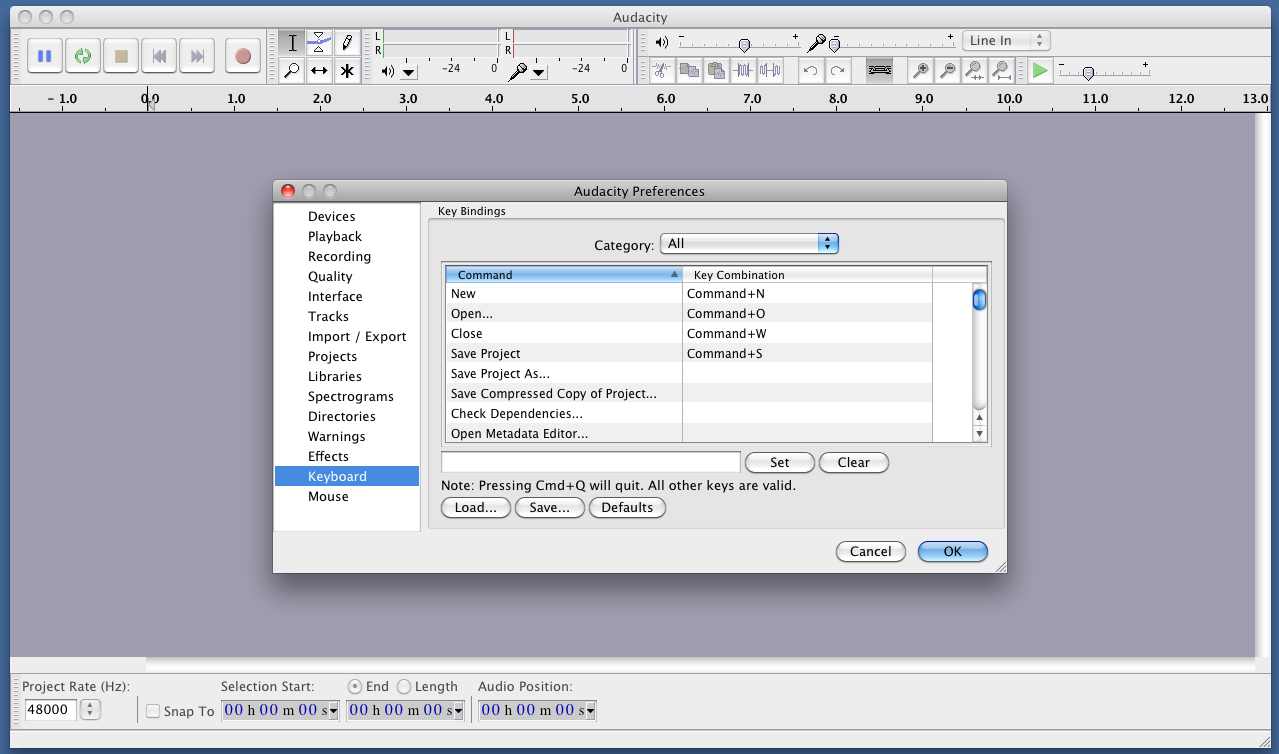
Task: Select Import / Export in preferences list
Action: coord(357,336)
